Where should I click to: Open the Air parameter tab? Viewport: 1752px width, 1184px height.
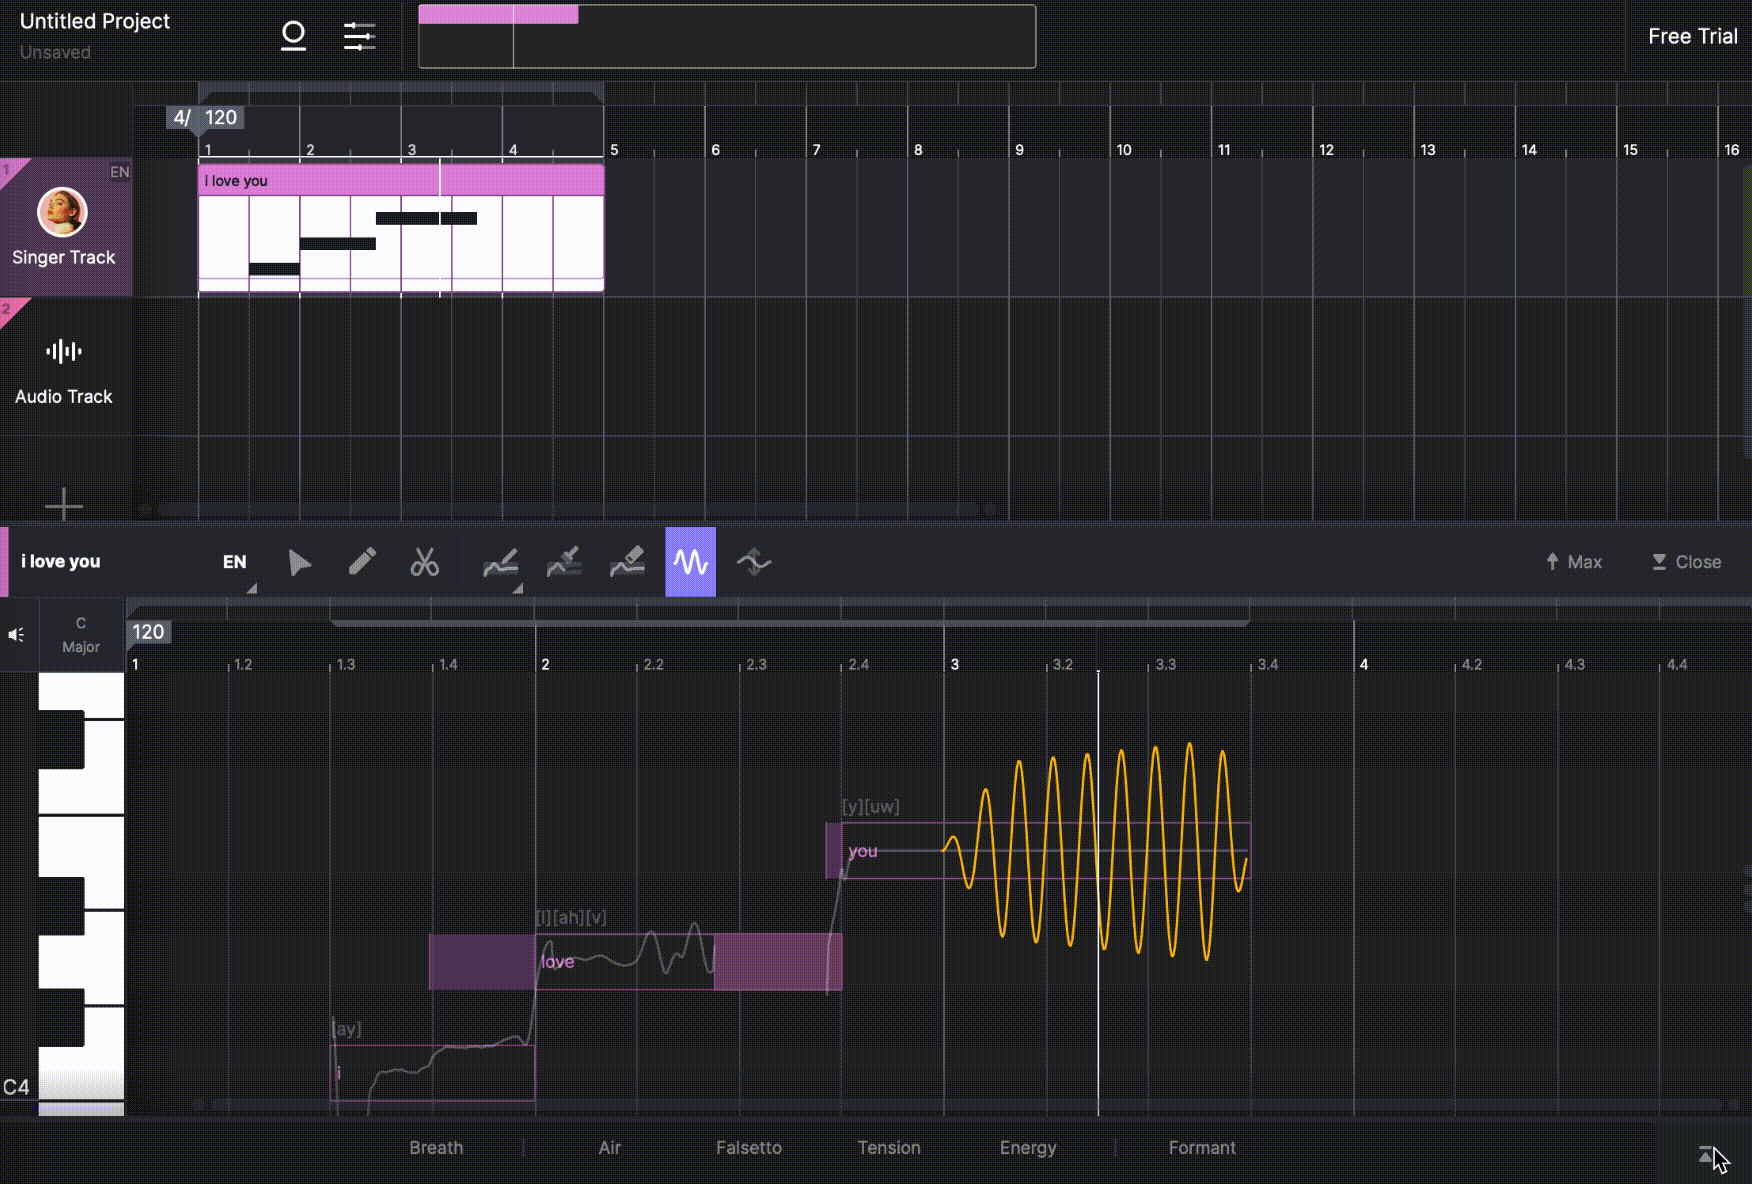610,1148
